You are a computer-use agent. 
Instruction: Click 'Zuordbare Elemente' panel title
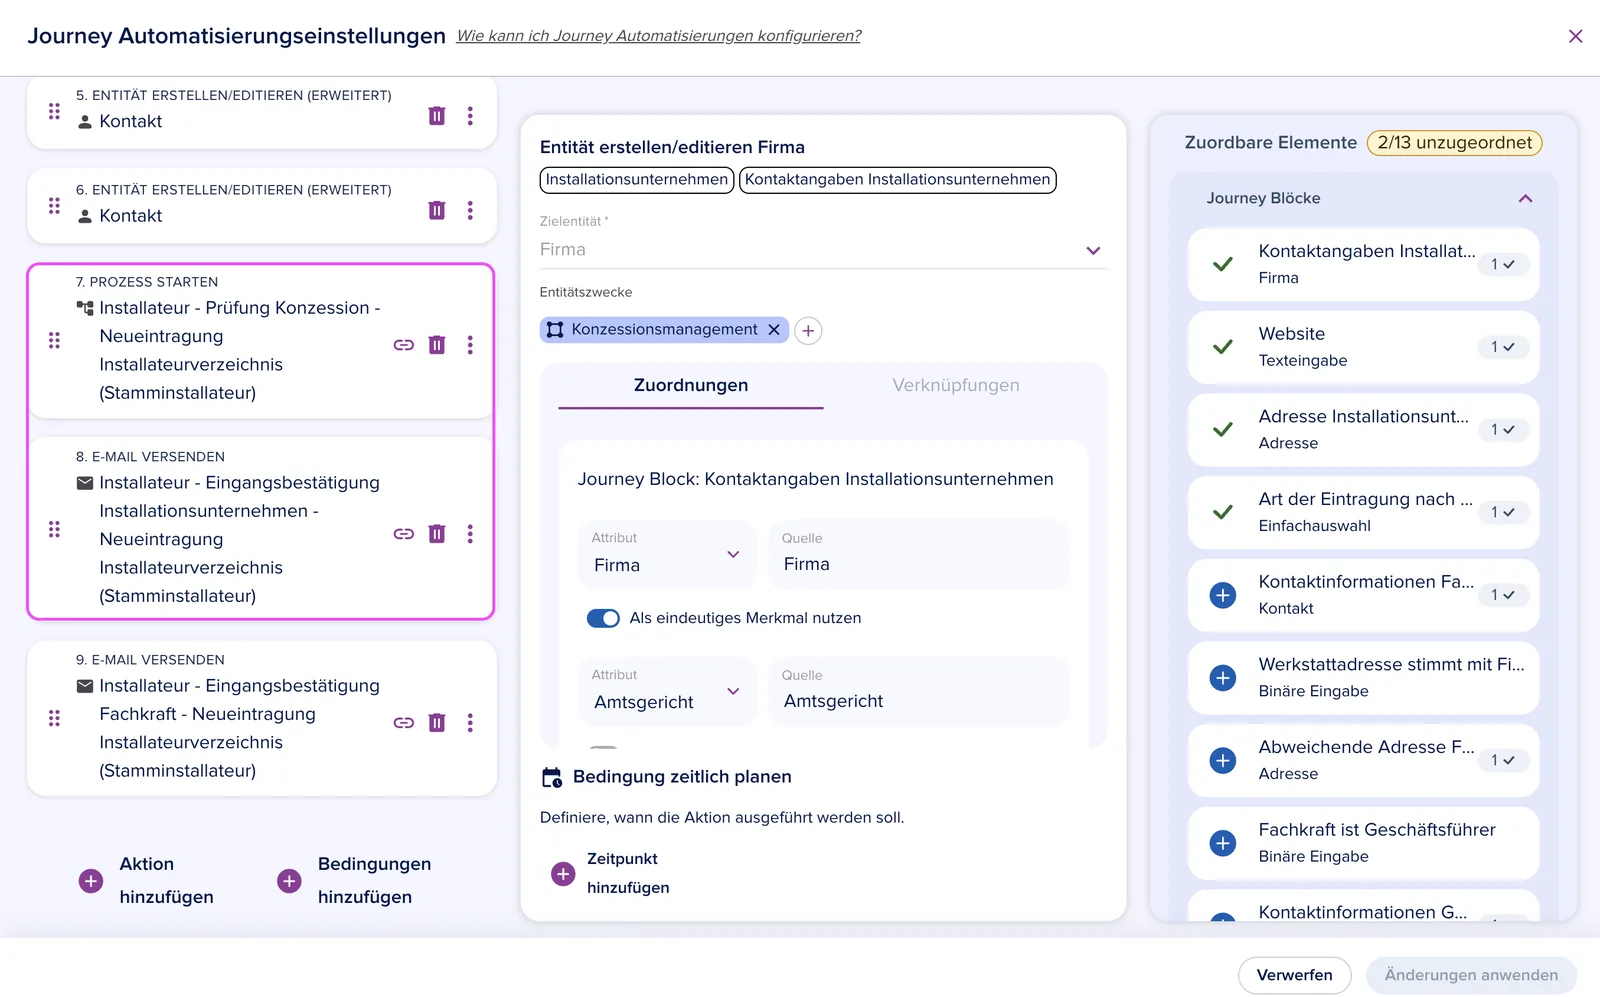[x=1271, y=143]
